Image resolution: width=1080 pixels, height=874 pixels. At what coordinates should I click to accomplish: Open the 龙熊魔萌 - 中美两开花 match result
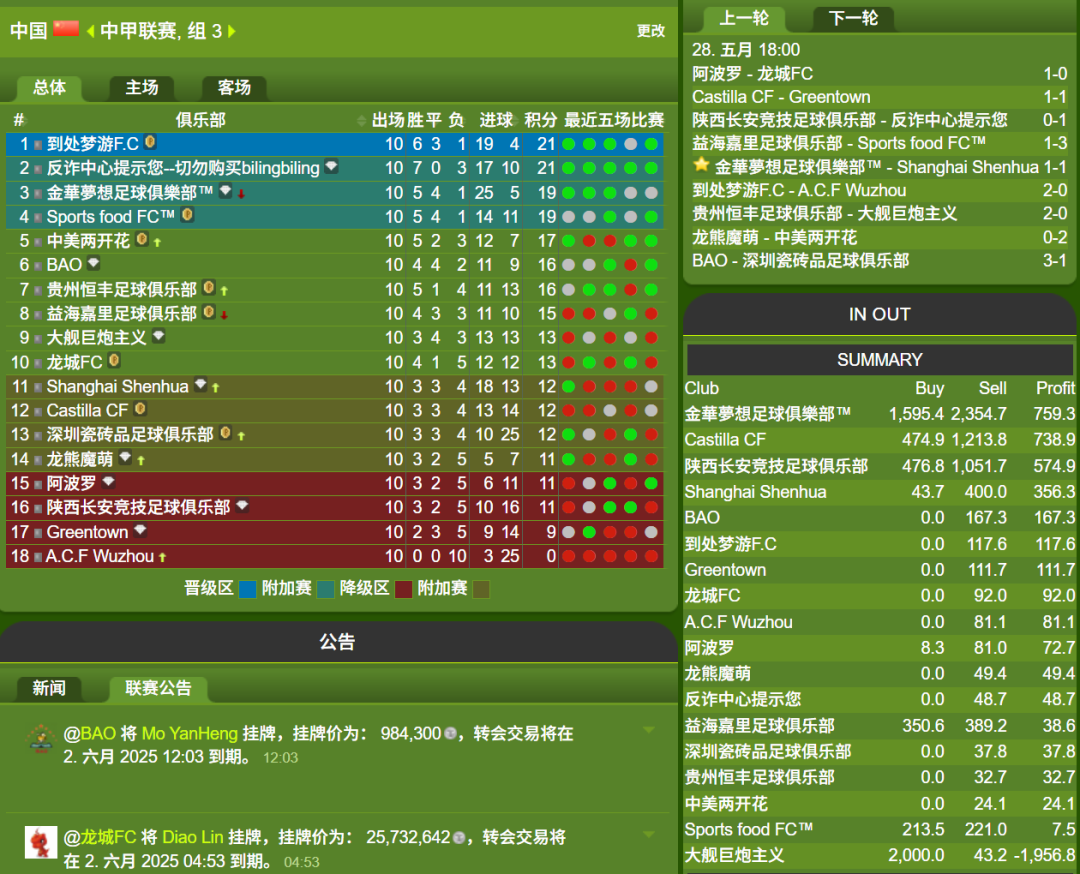coord(880,237)
